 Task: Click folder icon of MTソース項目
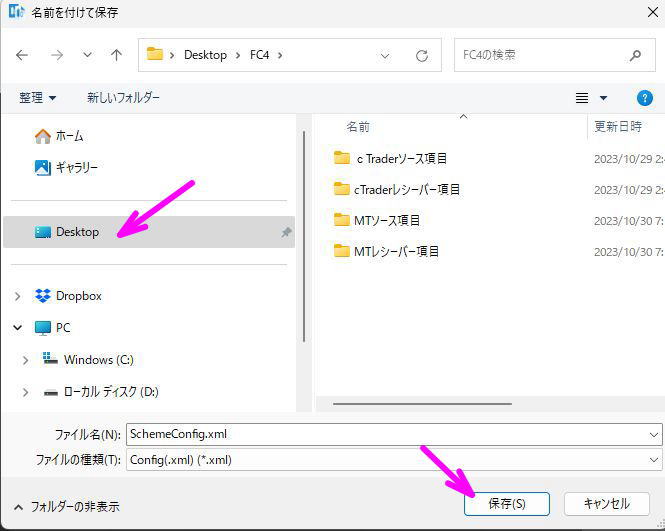tap(341, 220)
